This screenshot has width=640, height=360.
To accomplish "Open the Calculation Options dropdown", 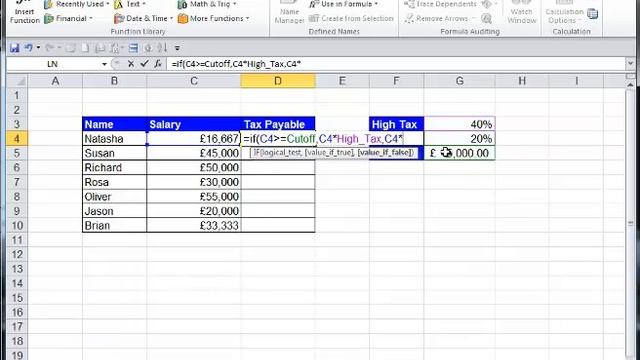I will tap(564, 12).
